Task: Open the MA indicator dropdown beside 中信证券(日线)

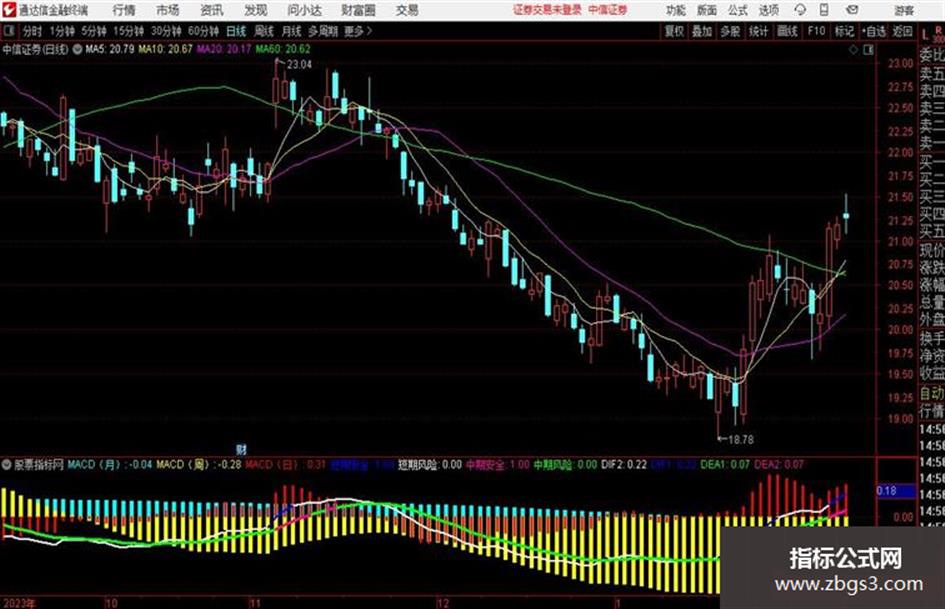Action: point(77,49)
